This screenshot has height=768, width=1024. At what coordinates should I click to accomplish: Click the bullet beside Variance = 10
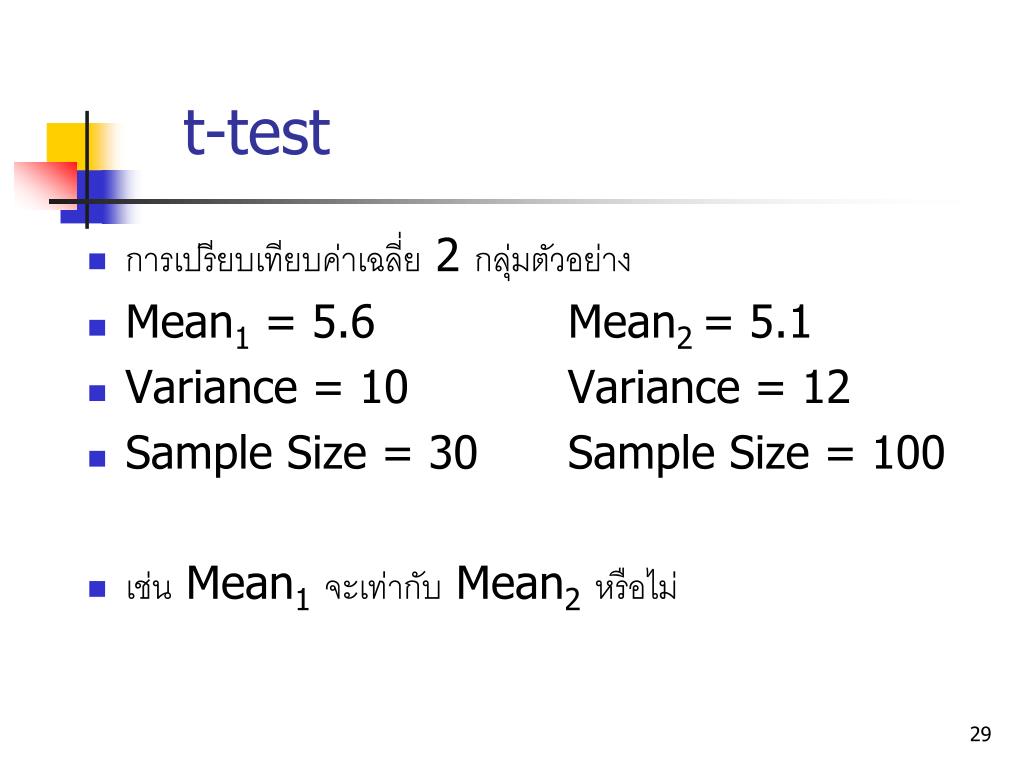[x=97, y=392]
